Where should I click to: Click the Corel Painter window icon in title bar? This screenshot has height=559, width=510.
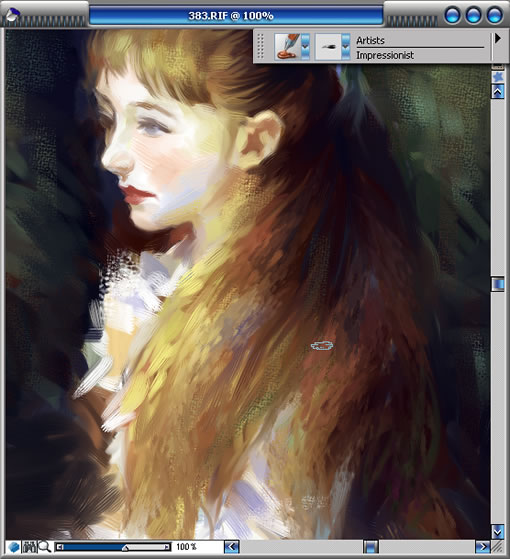click(x=12, y=15)
